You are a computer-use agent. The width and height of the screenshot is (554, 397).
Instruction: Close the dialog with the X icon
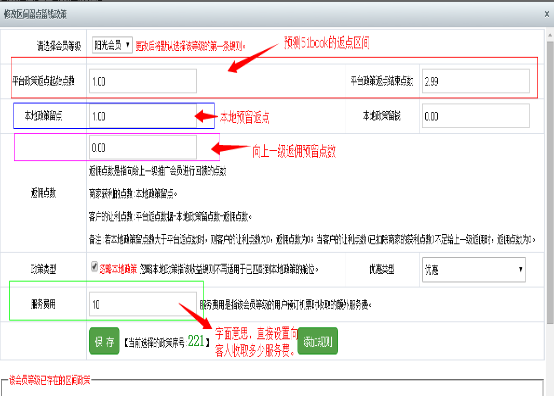pyautogui.click(x=547, y=14)
